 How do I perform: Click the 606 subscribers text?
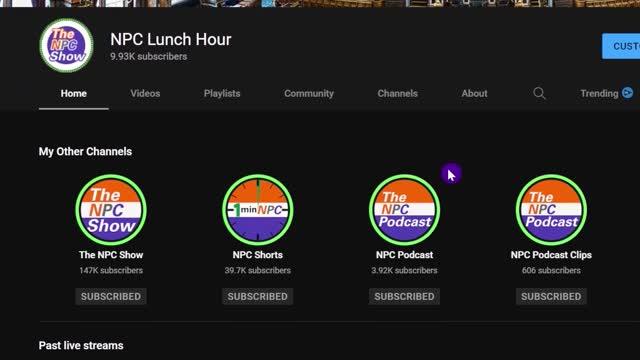(x=551, y=270)
